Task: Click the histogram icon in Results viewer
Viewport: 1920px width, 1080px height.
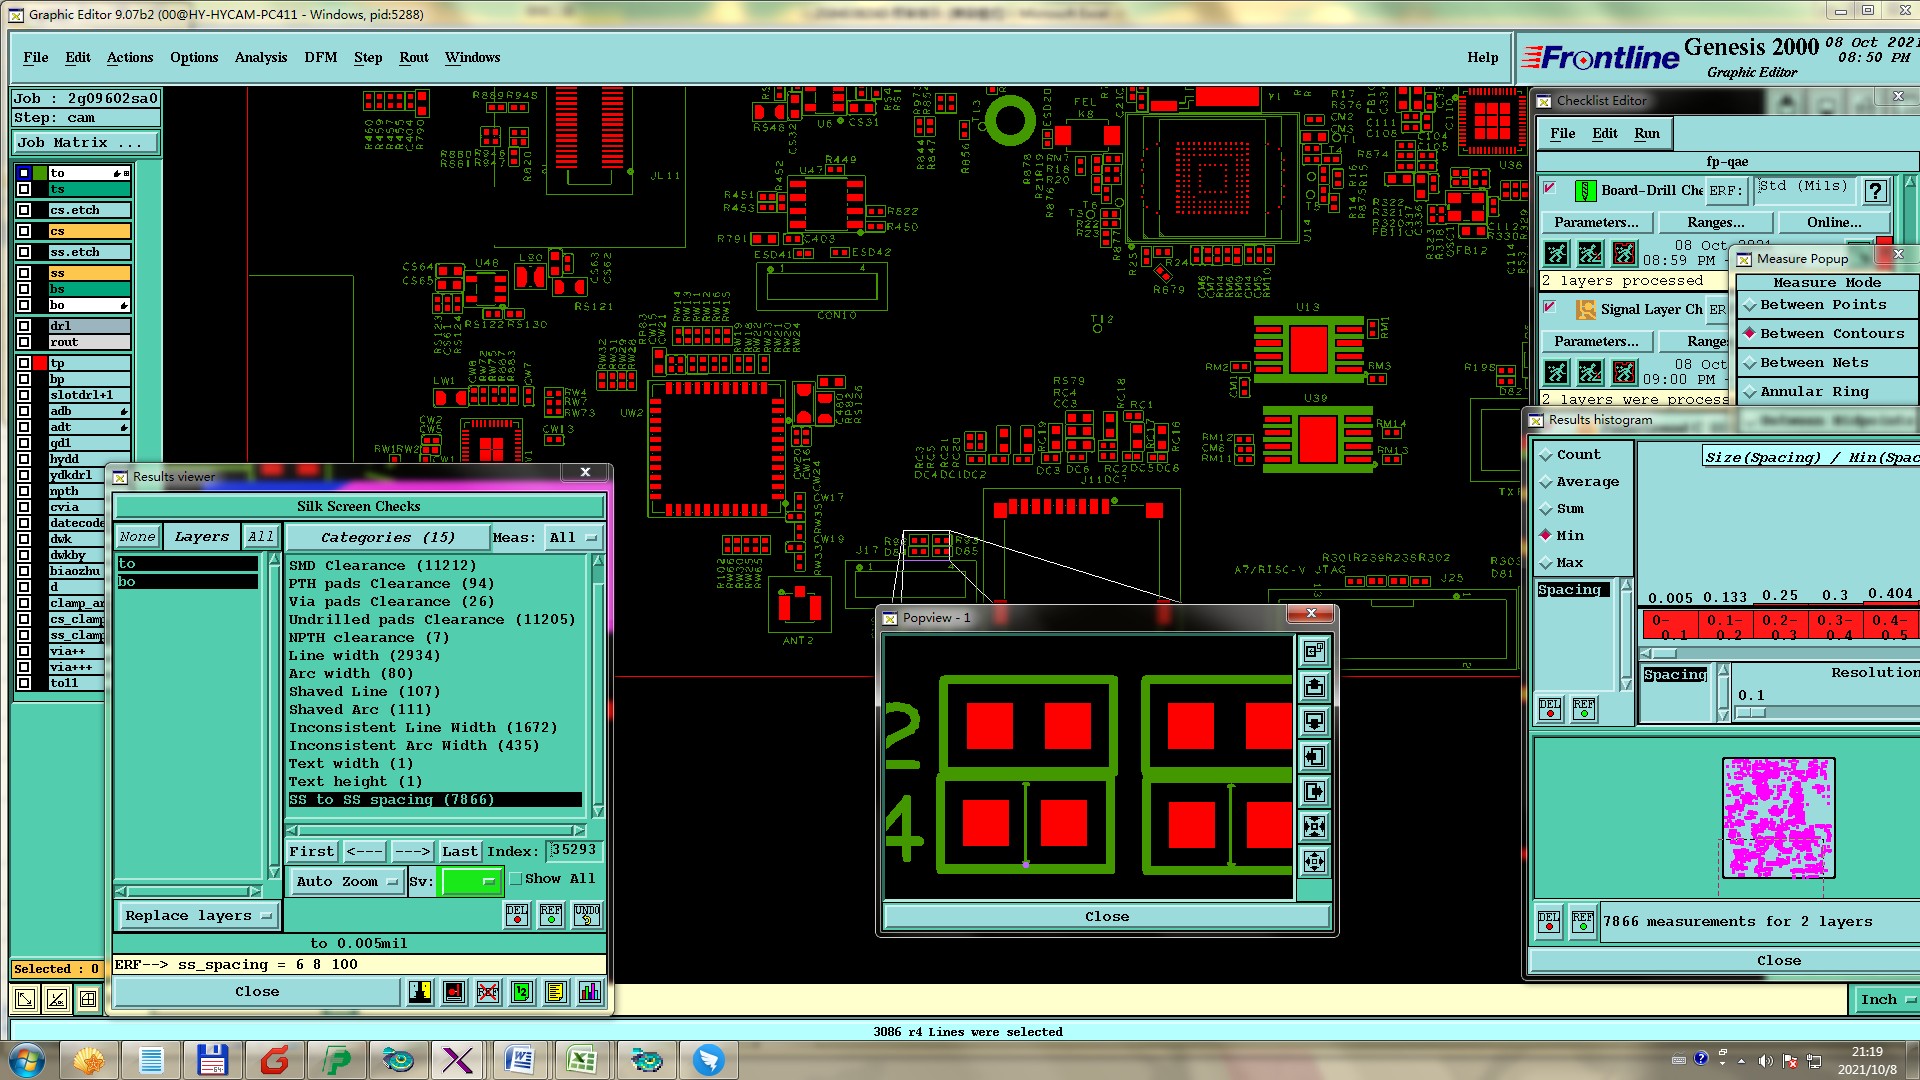Action: [590, 991]
